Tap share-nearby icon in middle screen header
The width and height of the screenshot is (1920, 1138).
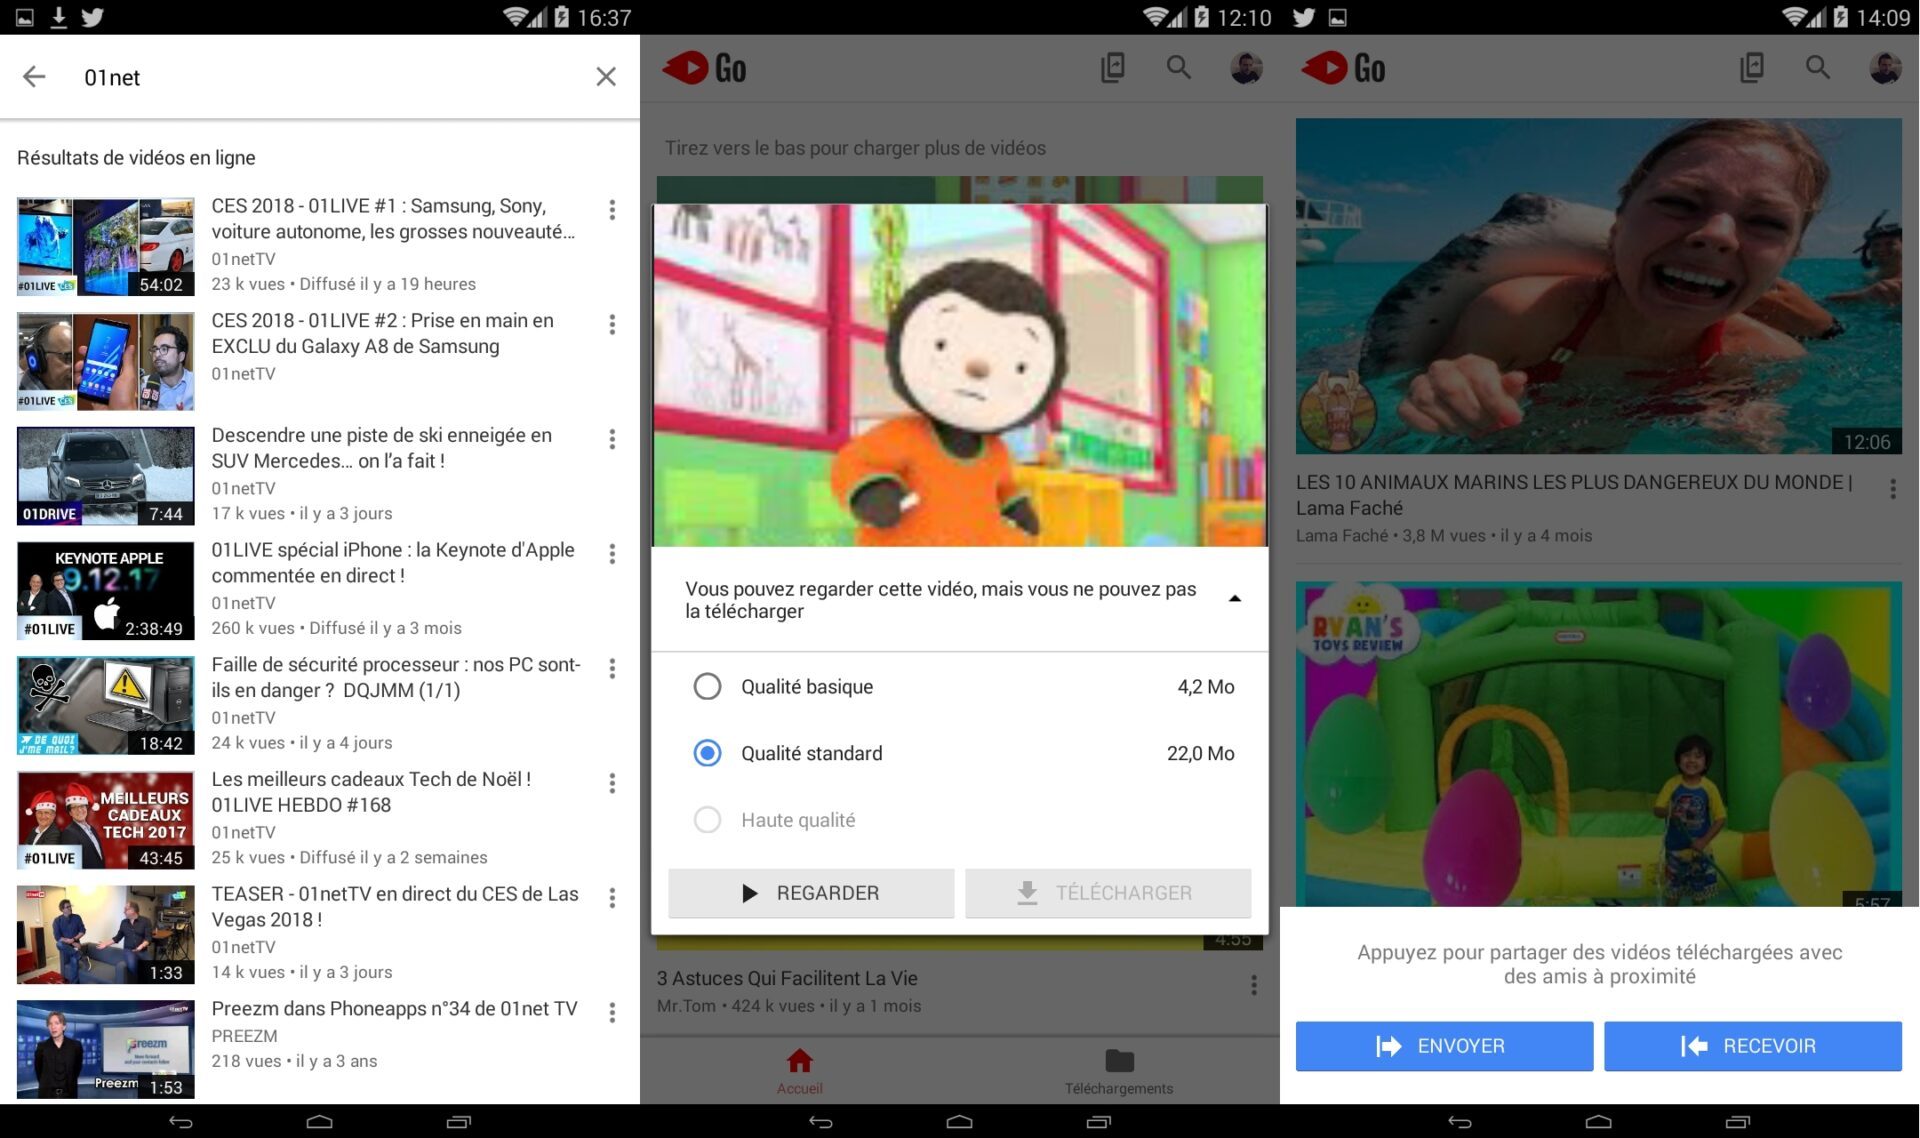point(1112,68)
